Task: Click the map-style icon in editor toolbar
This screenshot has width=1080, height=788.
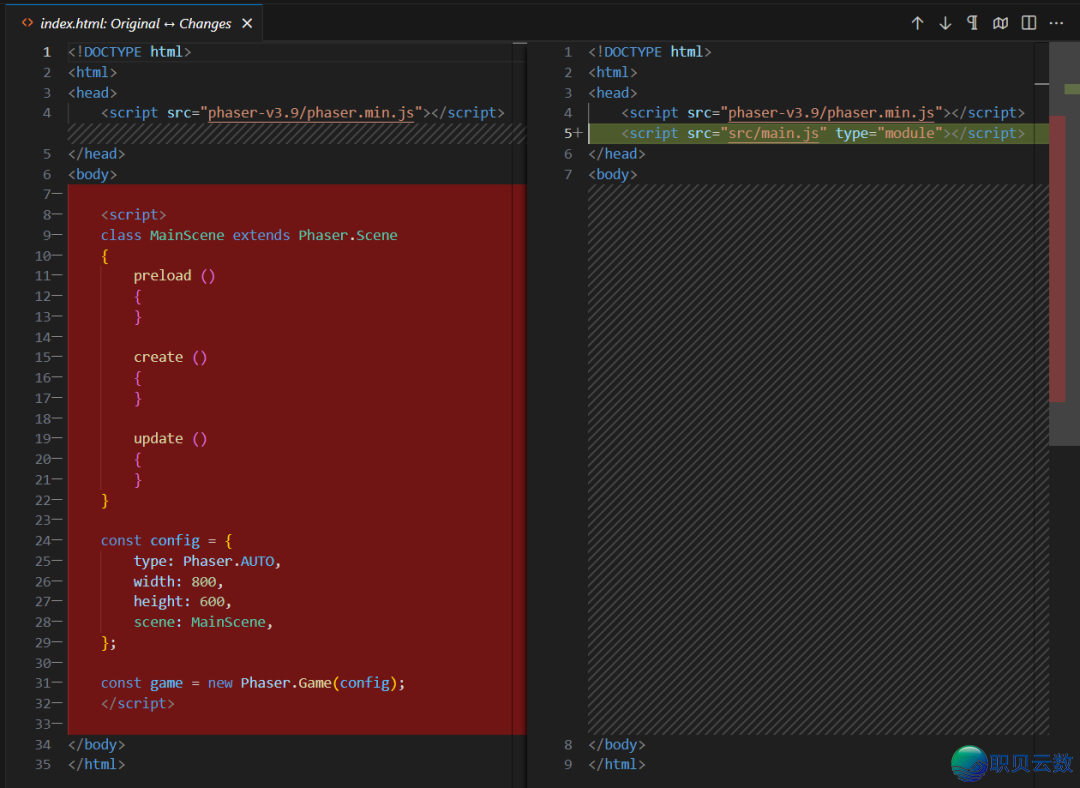Action: (x=1000, y=23)
